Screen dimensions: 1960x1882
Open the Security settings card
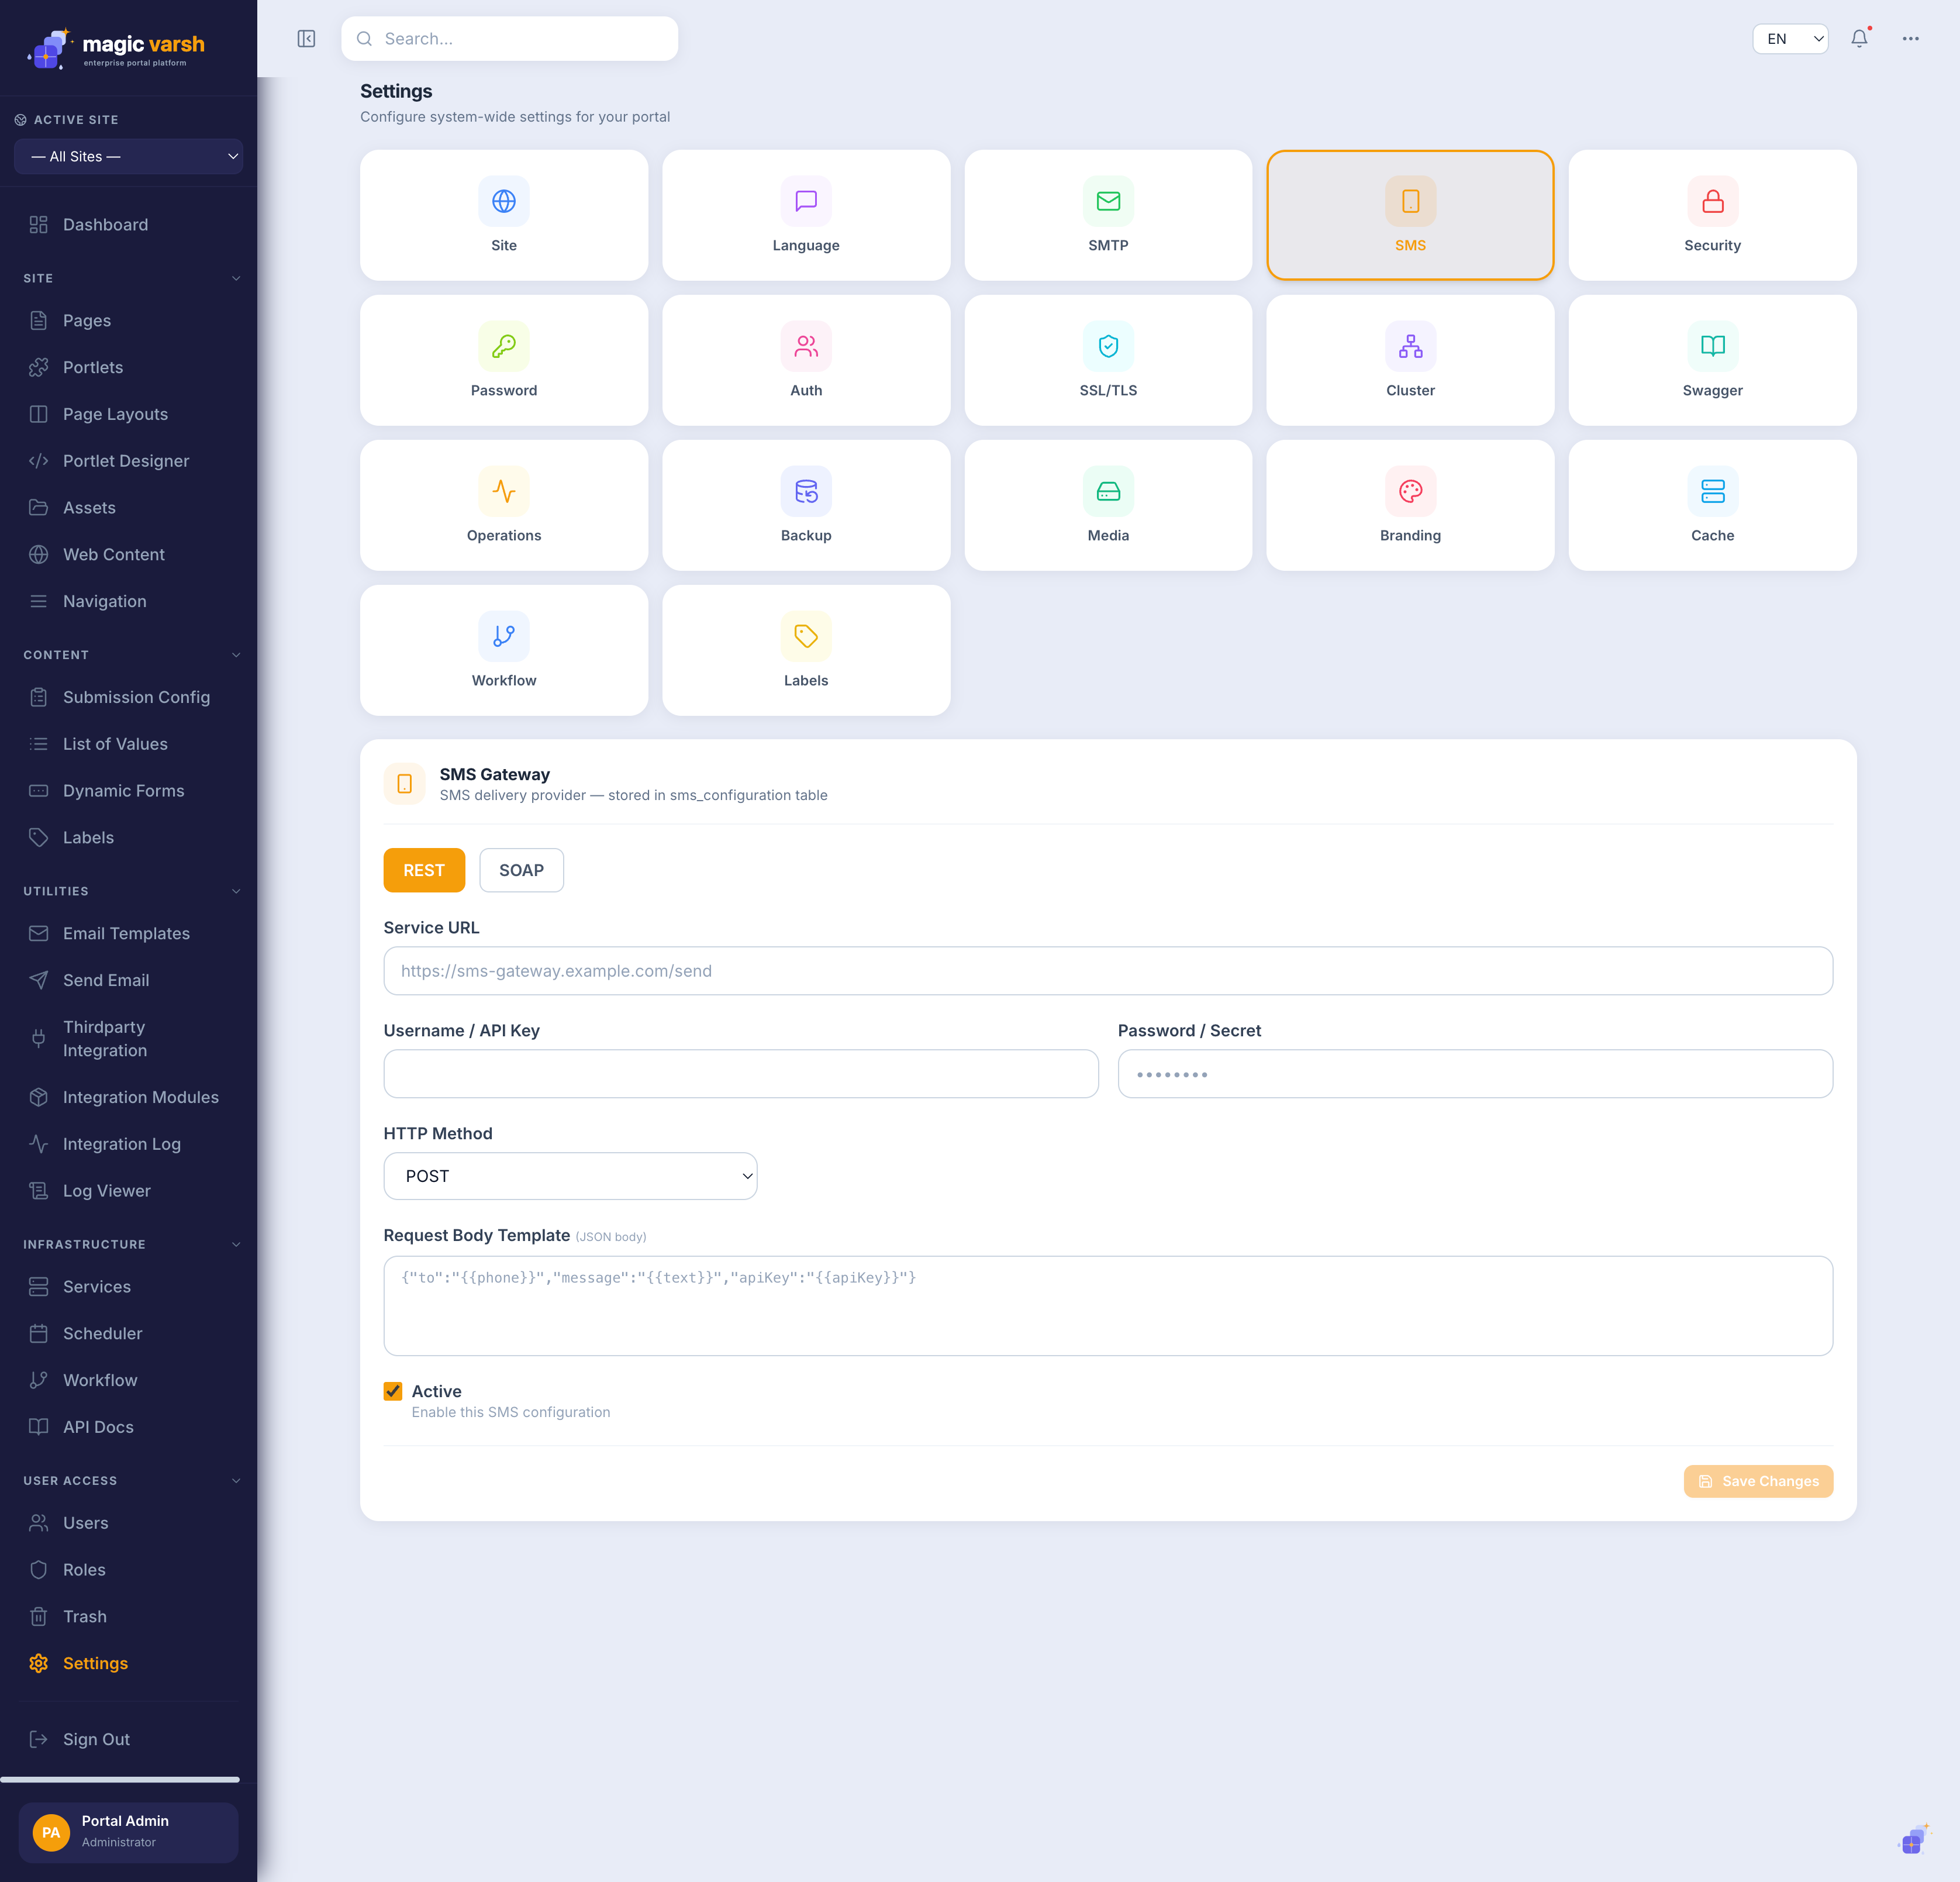[1712, 215]
